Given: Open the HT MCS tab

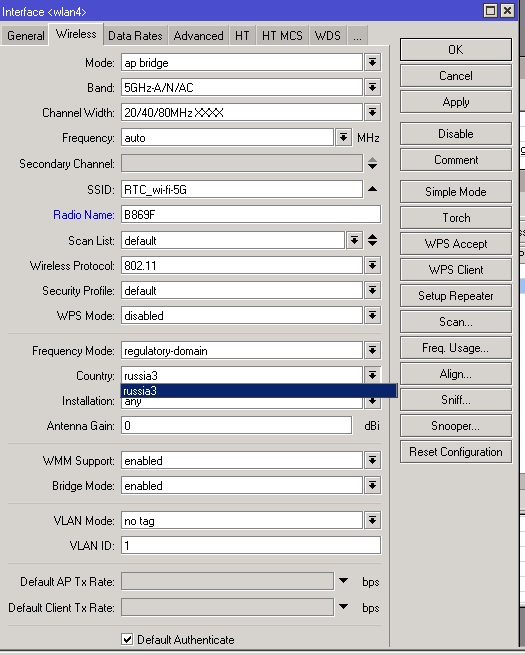Looking at the screenshot, I should point(282,36).
